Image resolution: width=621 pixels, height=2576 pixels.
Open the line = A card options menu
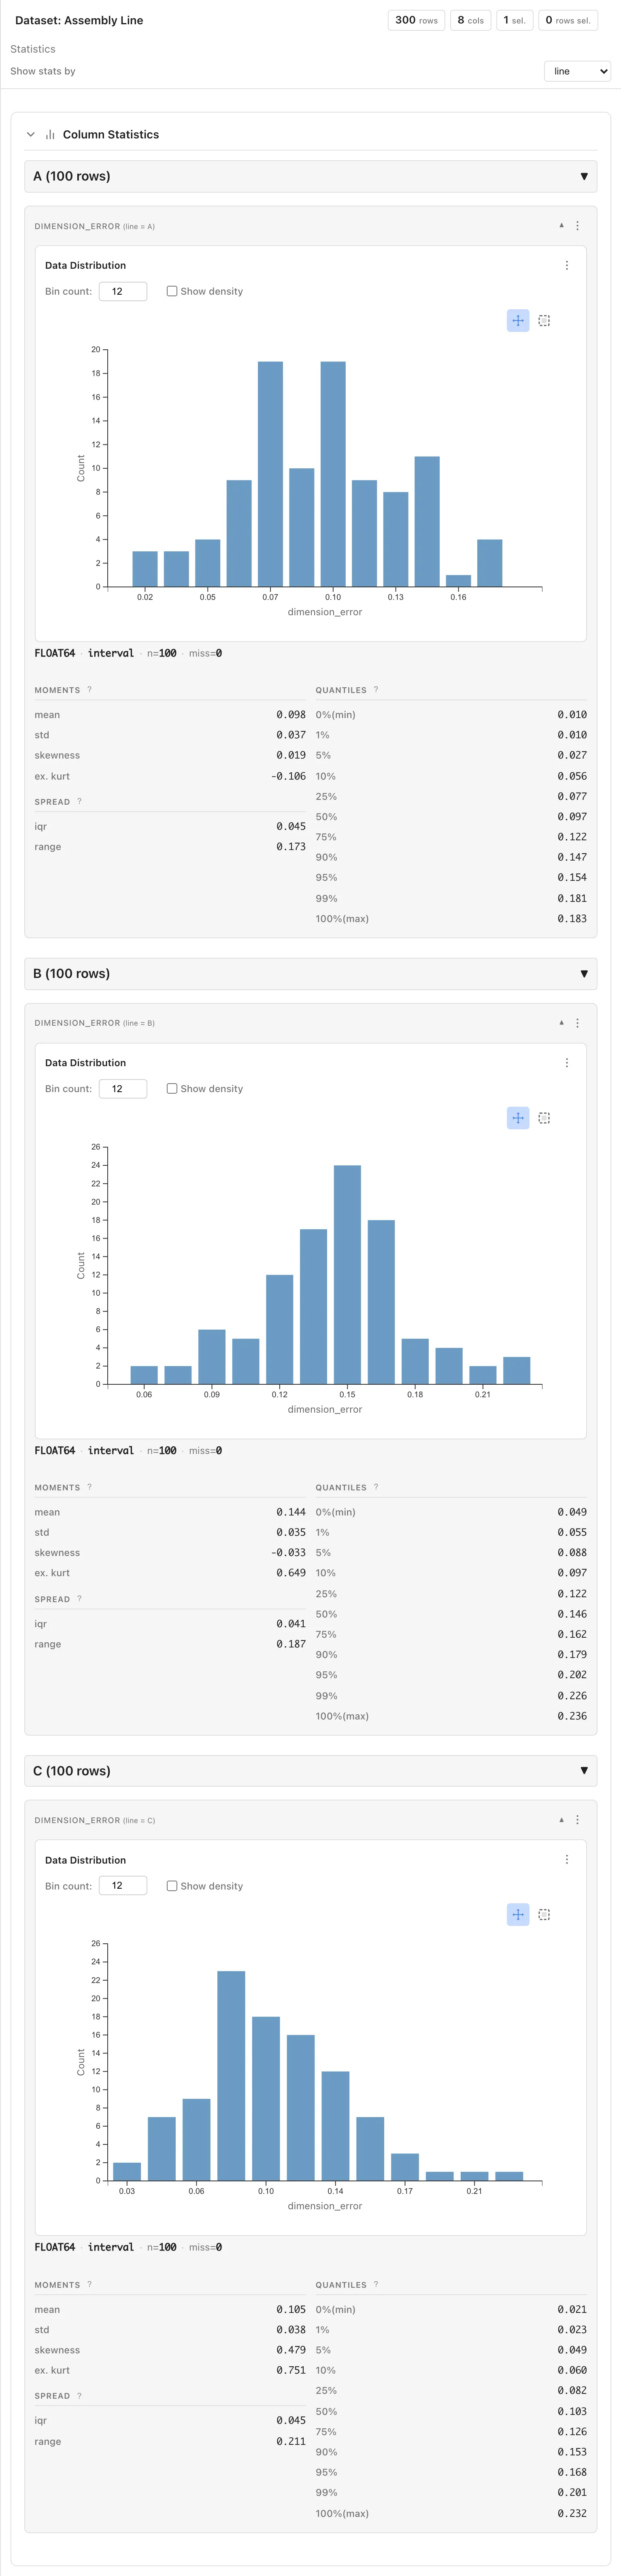(x=577, y=225)
